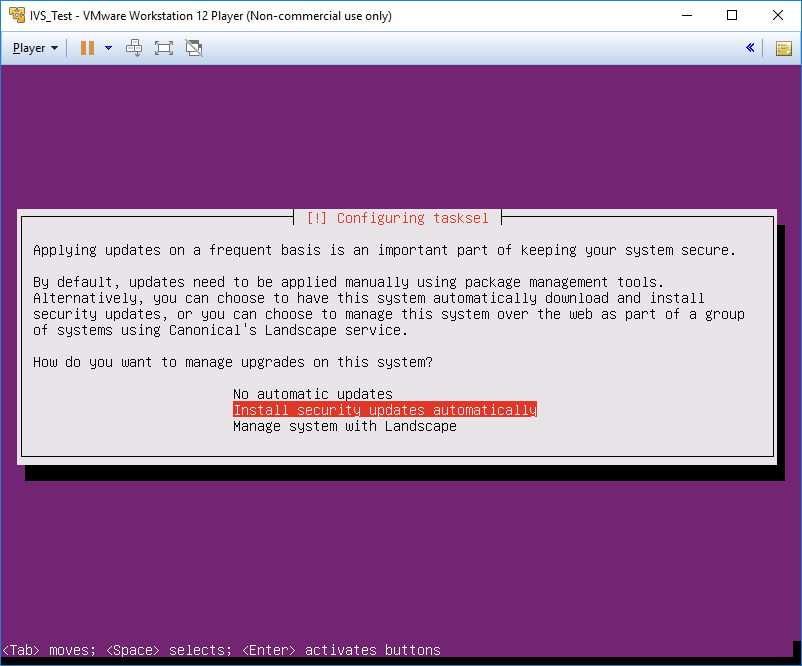Select No automatic updates option

click(x=313, y=394)
